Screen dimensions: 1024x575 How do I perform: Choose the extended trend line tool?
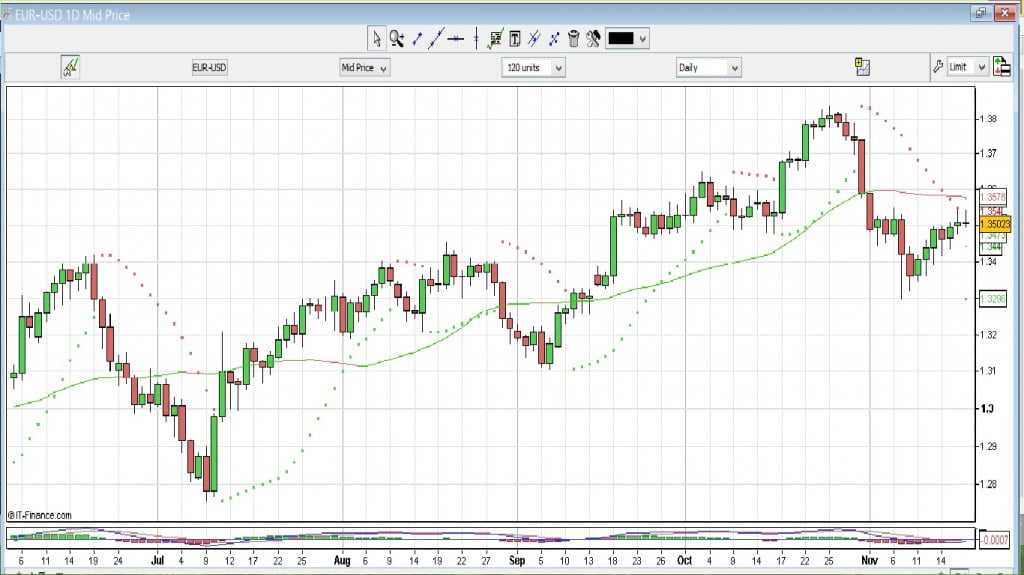pos(436,39)
